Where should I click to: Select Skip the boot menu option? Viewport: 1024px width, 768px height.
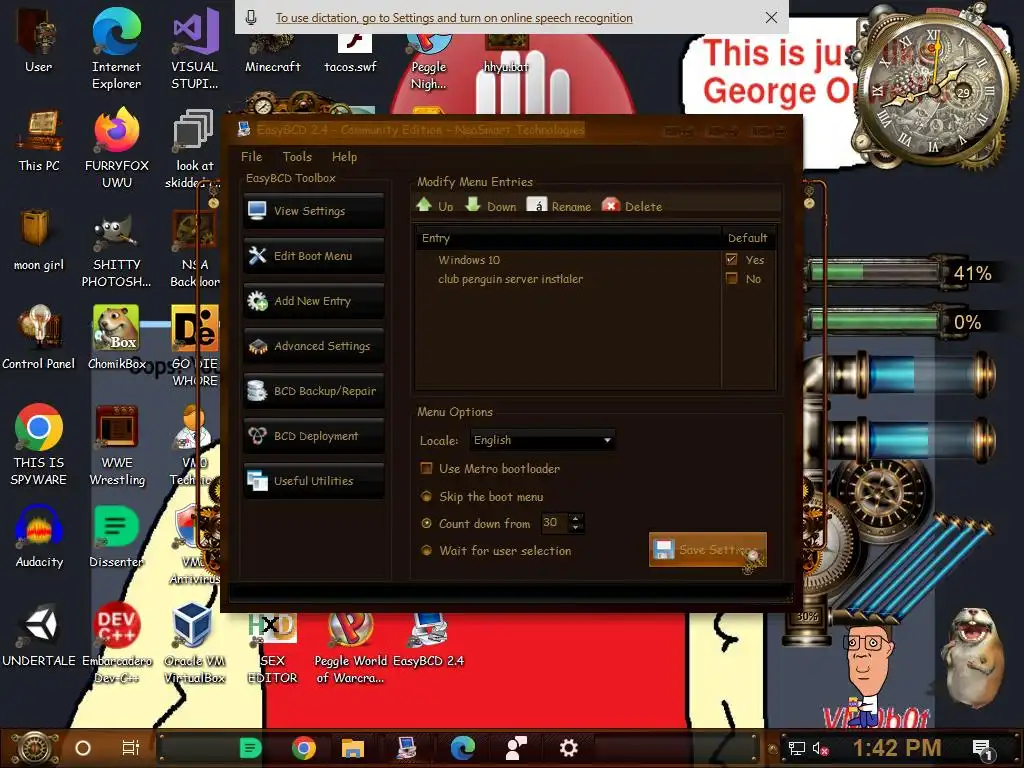[x=426, y=496]
